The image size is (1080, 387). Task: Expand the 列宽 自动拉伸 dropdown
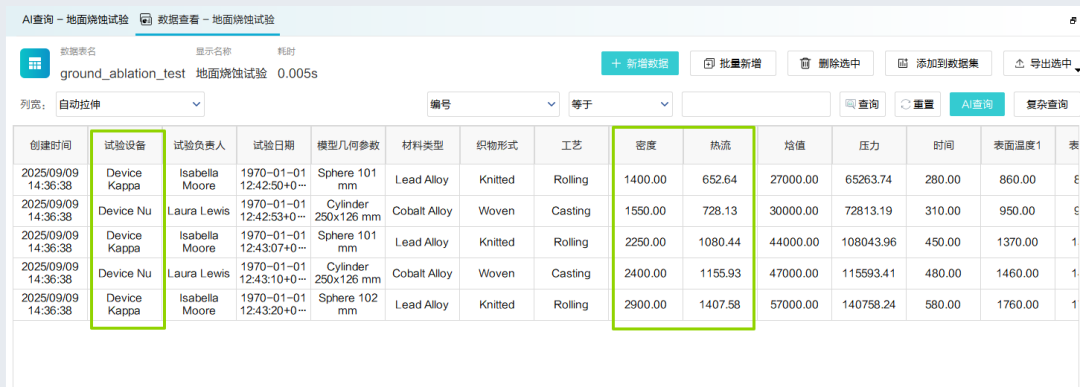130,105
